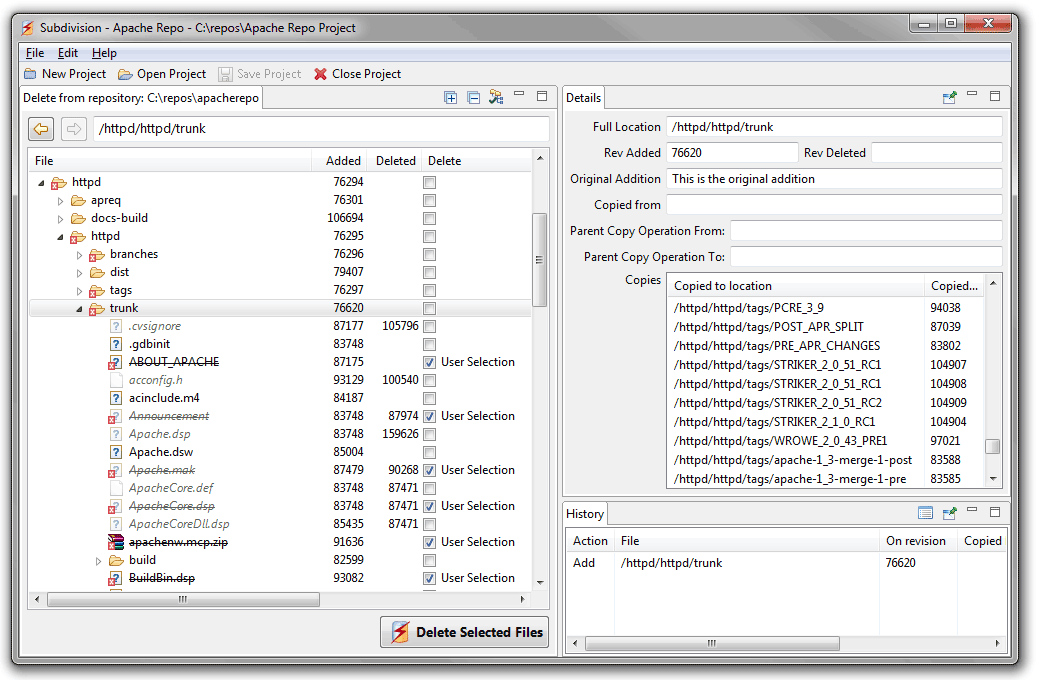This screenshot has height=680, width=1039.
Task: Click the History panel list view icon
Action: [926, 513]
